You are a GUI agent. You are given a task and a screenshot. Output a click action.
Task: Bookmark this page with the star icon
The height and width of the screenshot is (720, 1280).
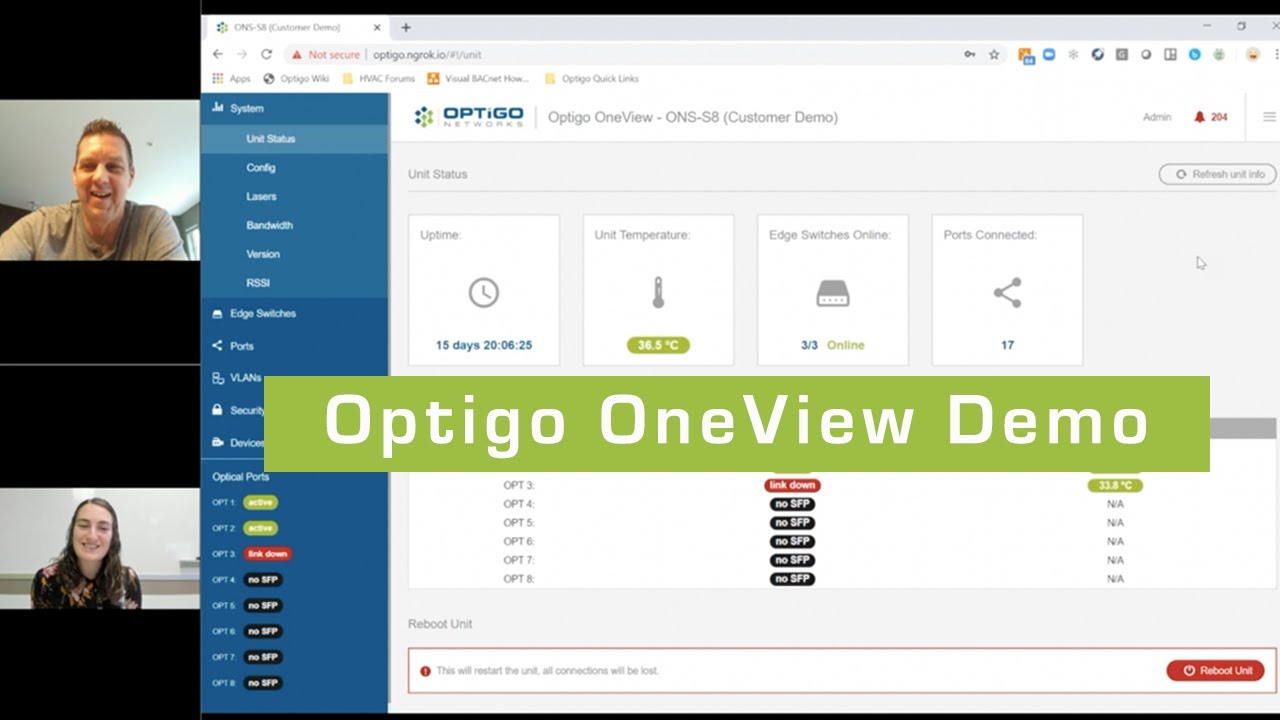994,55
